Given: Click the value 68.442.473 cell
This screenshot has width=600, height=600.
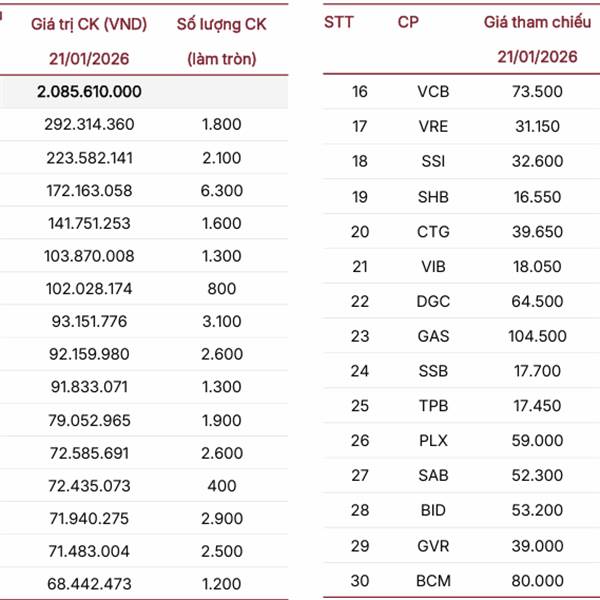Looking at the screenshot, I should (89, 584).
